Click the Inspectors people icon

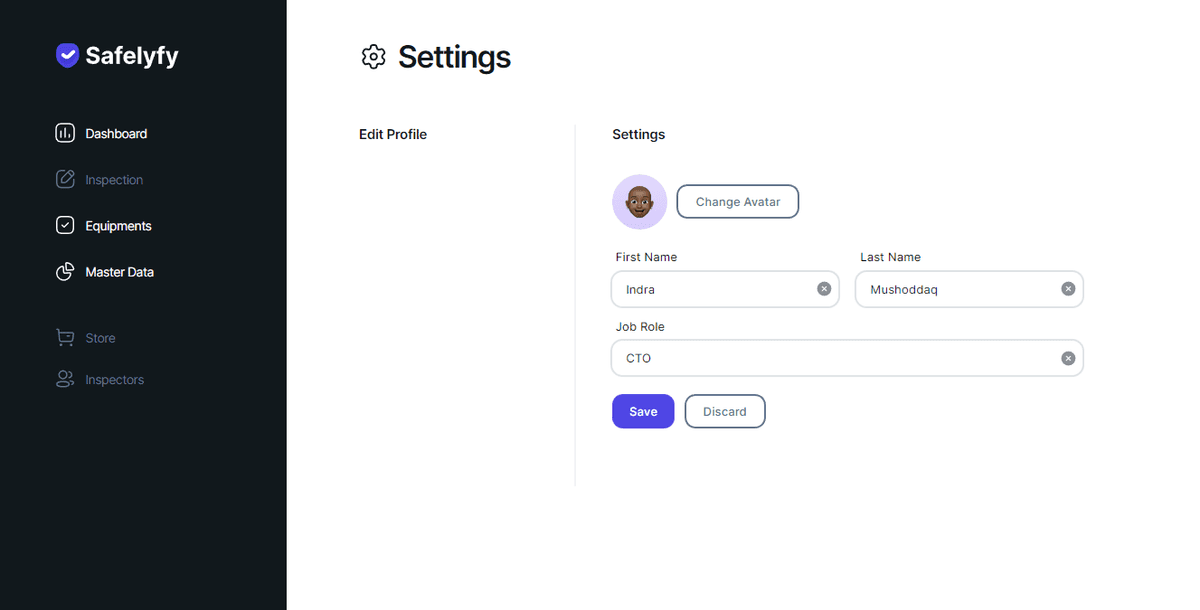coord(65,380)
